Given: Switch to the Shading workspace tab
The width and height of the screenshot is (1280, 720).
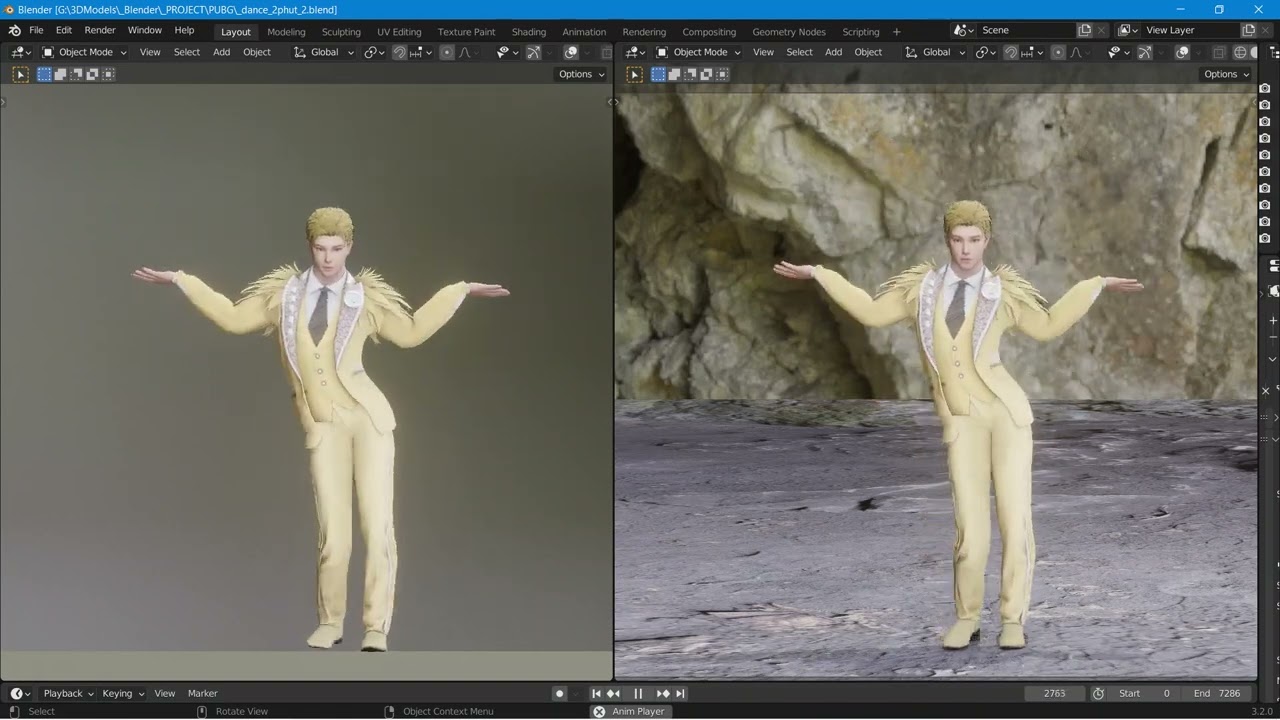Looking at the screenshot, I should (x=529, y=32).
